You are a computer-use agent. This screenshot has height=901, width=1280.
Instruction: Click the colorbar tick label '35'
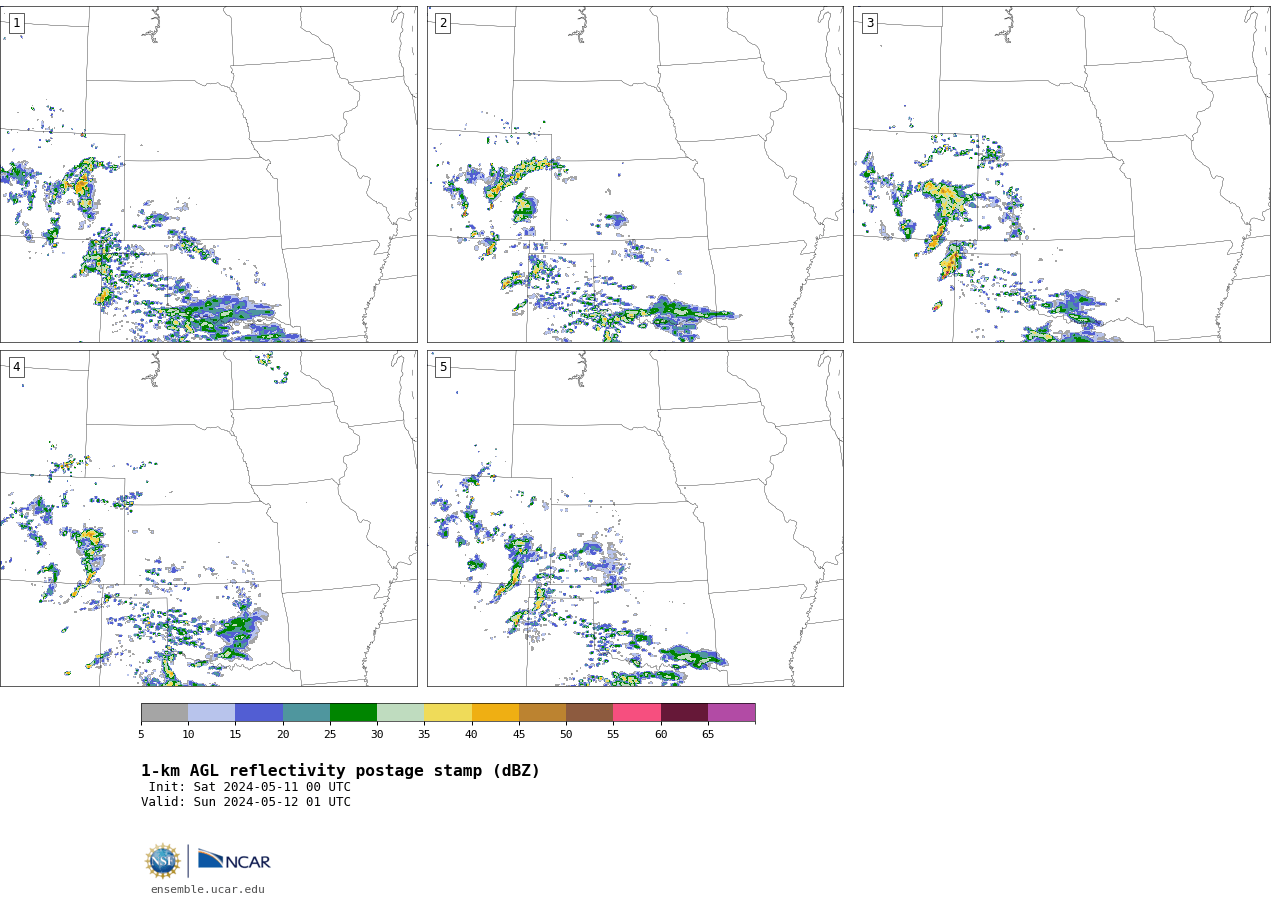click(x=424, y=734)
